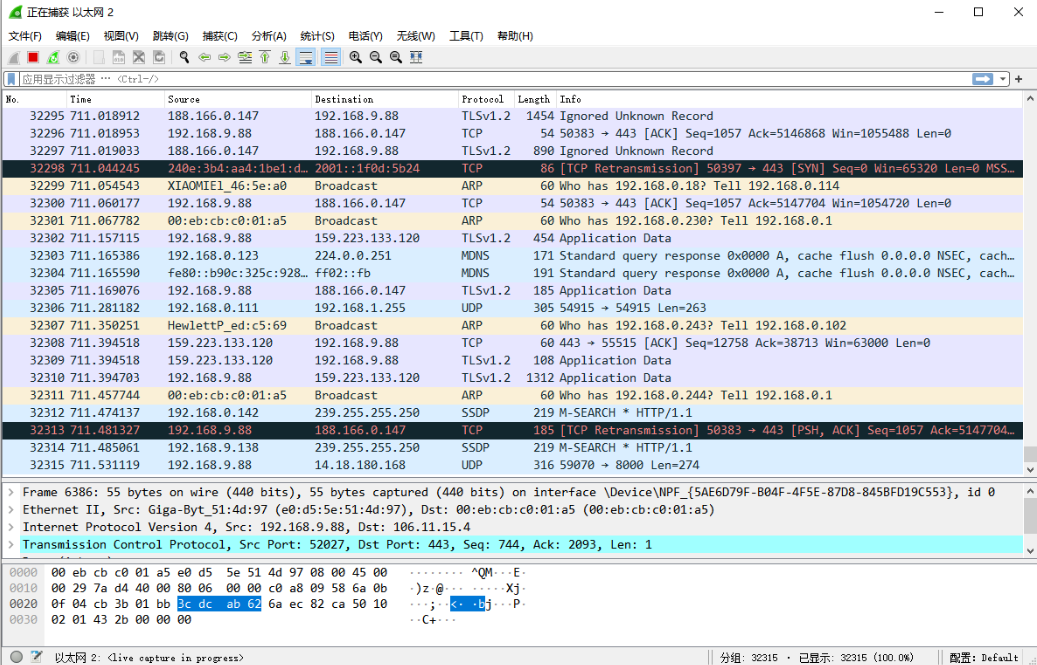Click the display filter bookmark icon
Screen dimensions: 1037x665
tap(11, 79)
